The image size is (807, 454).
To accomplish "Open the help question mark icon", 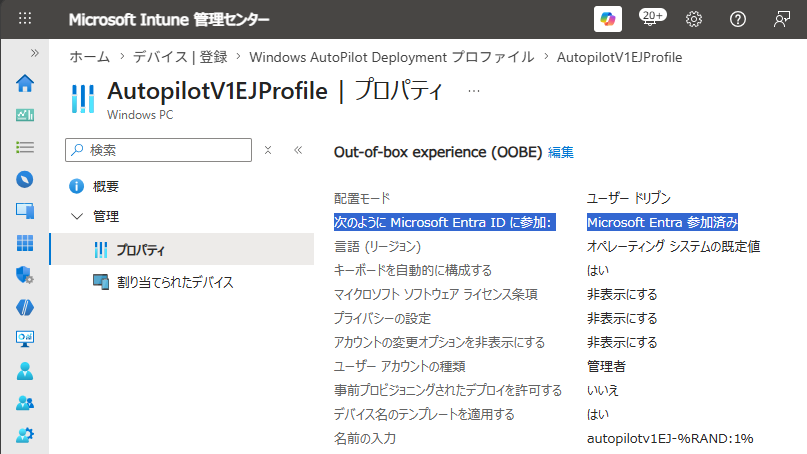I will [738, 19].
